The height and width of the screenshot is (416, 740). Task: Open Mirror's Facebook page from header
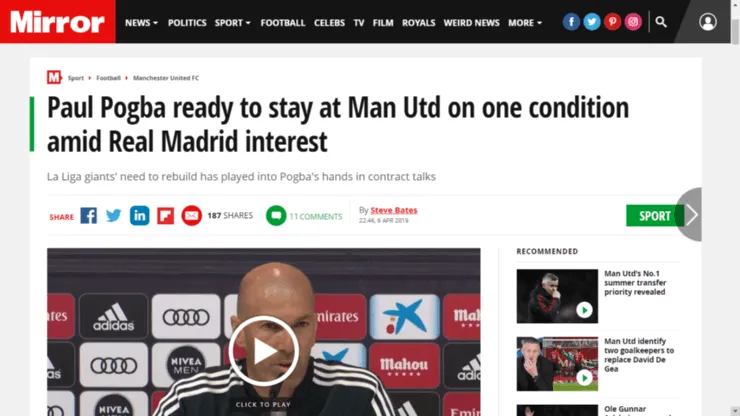571,22
